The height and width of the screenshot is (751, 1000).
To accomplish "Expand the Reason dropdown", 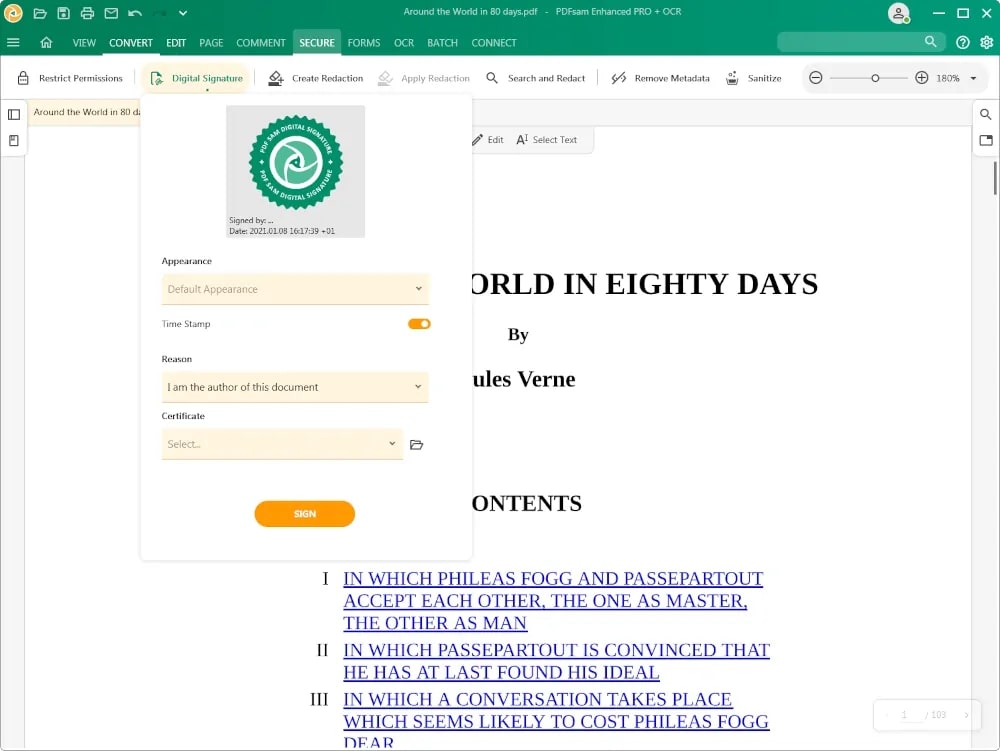I will pos(295,386).
